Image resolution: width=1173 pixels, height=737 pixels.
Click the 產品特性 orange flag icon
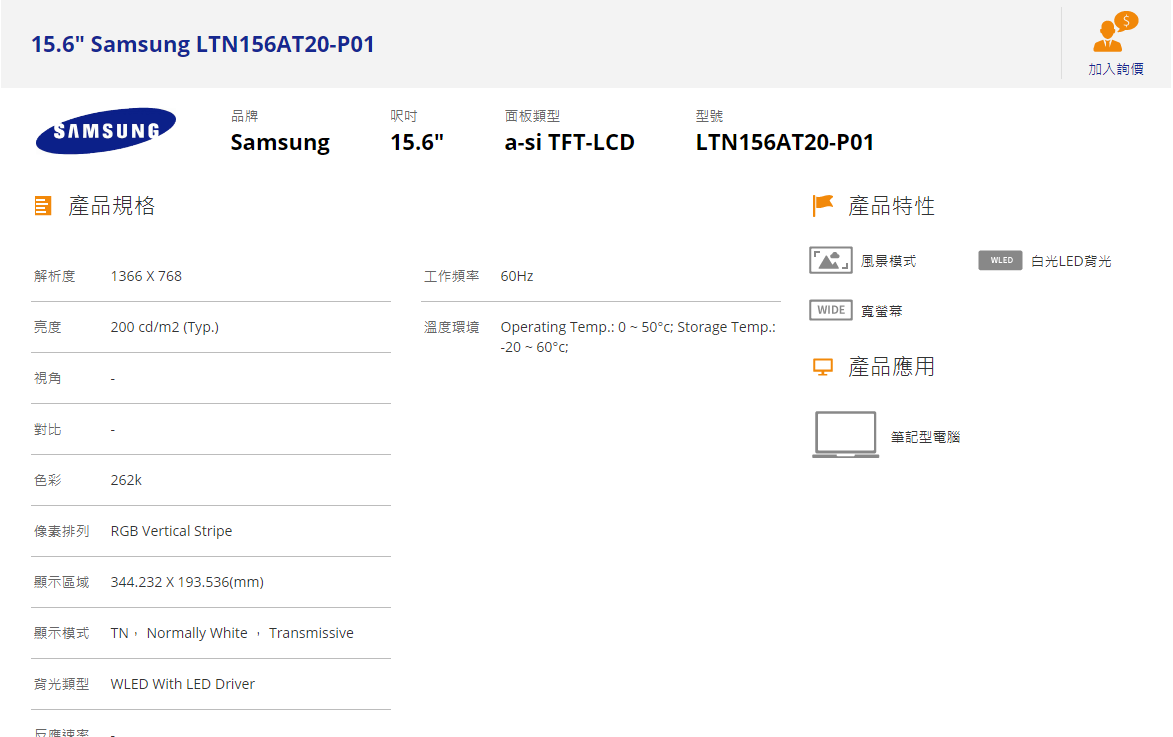(823, 205)
